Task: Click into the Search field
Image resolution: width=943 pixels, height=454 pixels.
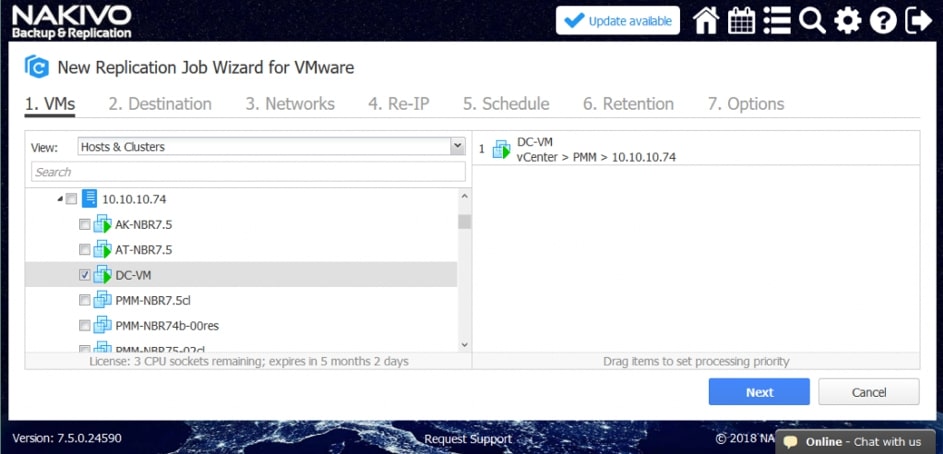Action: [248, 172]
